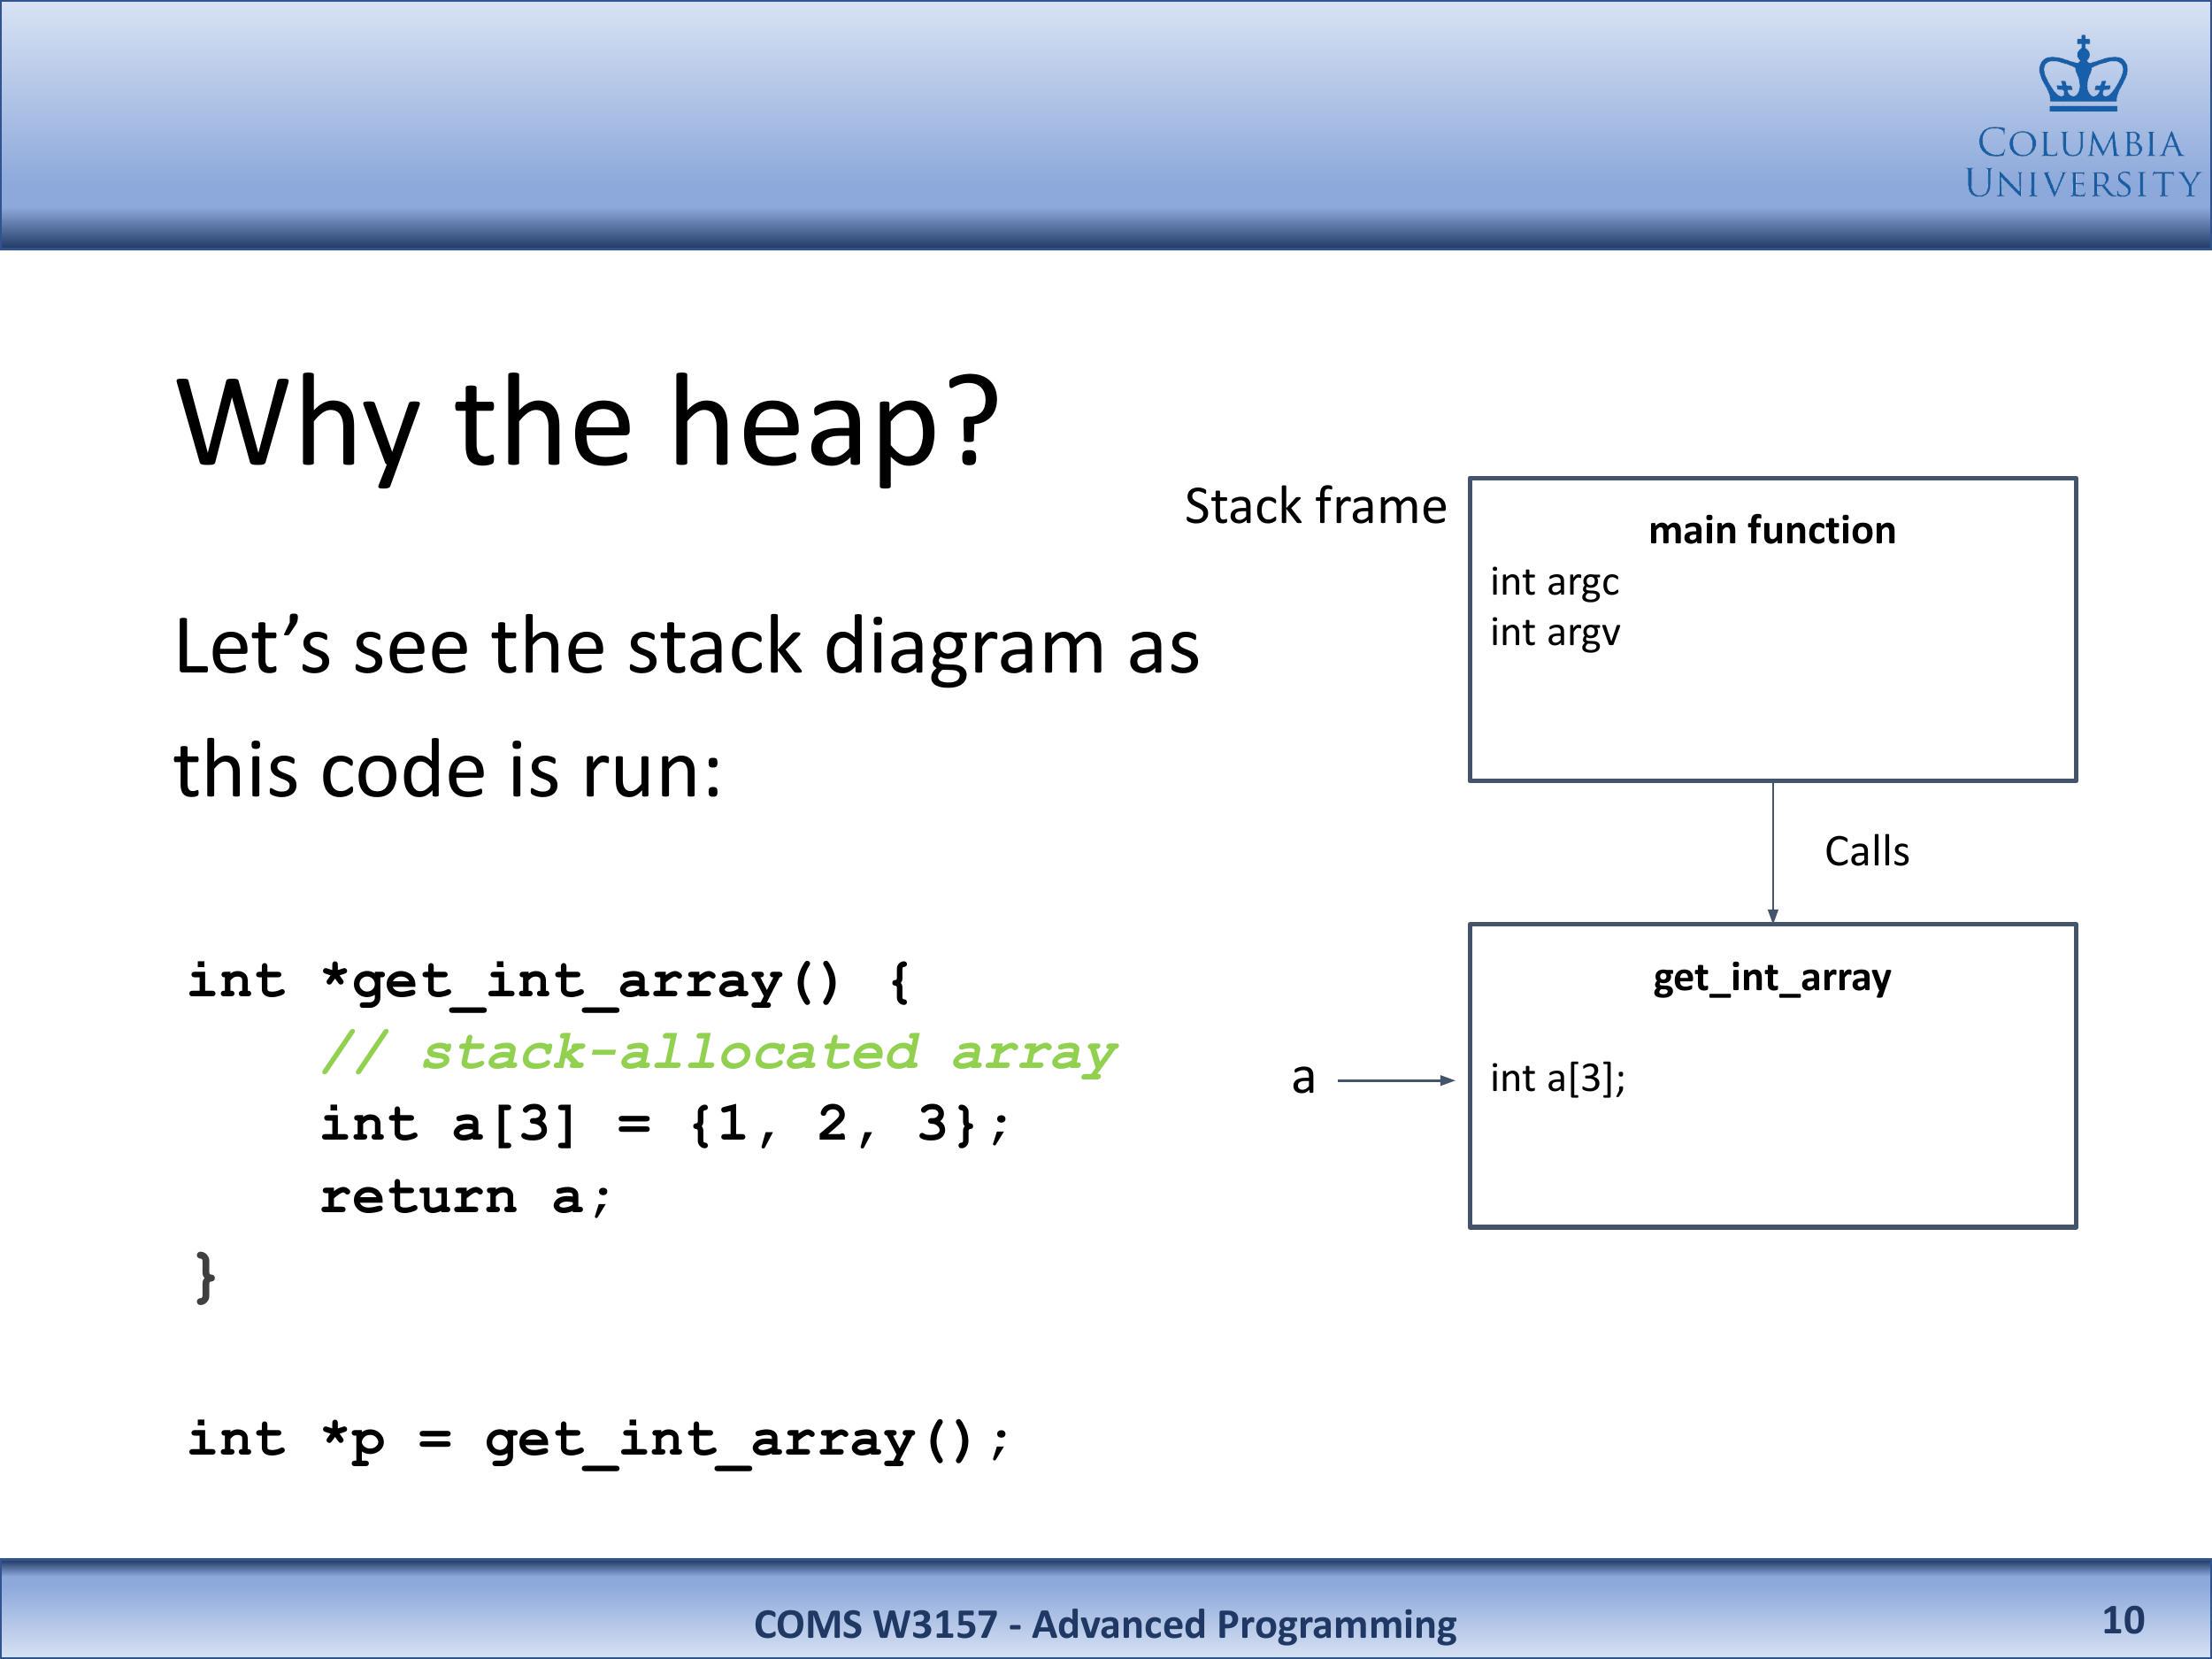The height and width of the screenshot is (1659, 2212).
Task: Click the standalone 'a' pointer label
Action: click(x=1302, y=1078)
